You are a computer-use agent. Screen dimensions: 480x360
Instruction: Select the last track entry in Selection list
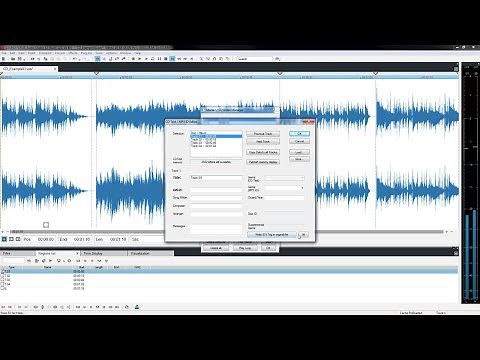pos(204,146)
